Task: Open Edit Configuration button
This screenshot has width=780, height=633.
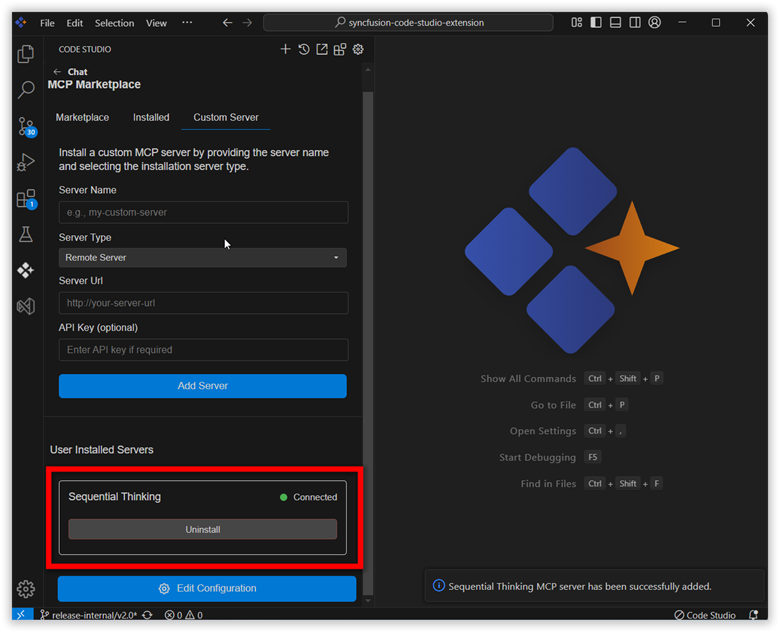Action: click(207, 588)
